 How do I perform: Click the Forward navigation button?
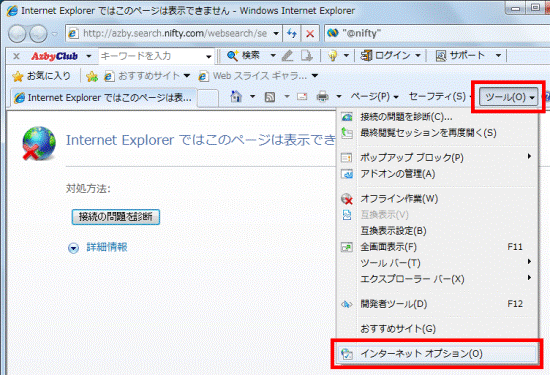(38, 34)
